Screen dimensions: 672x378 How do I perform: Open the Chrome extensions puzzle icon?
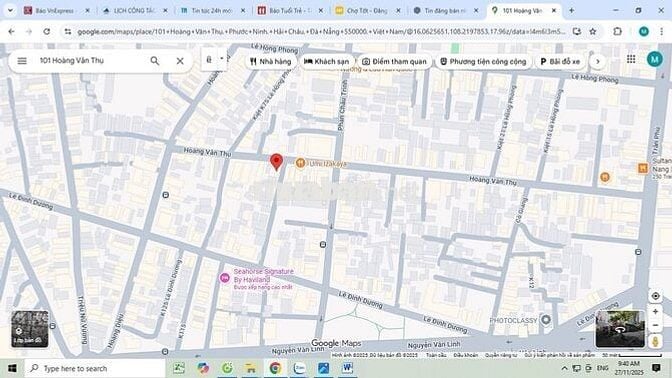click(617, 31)
